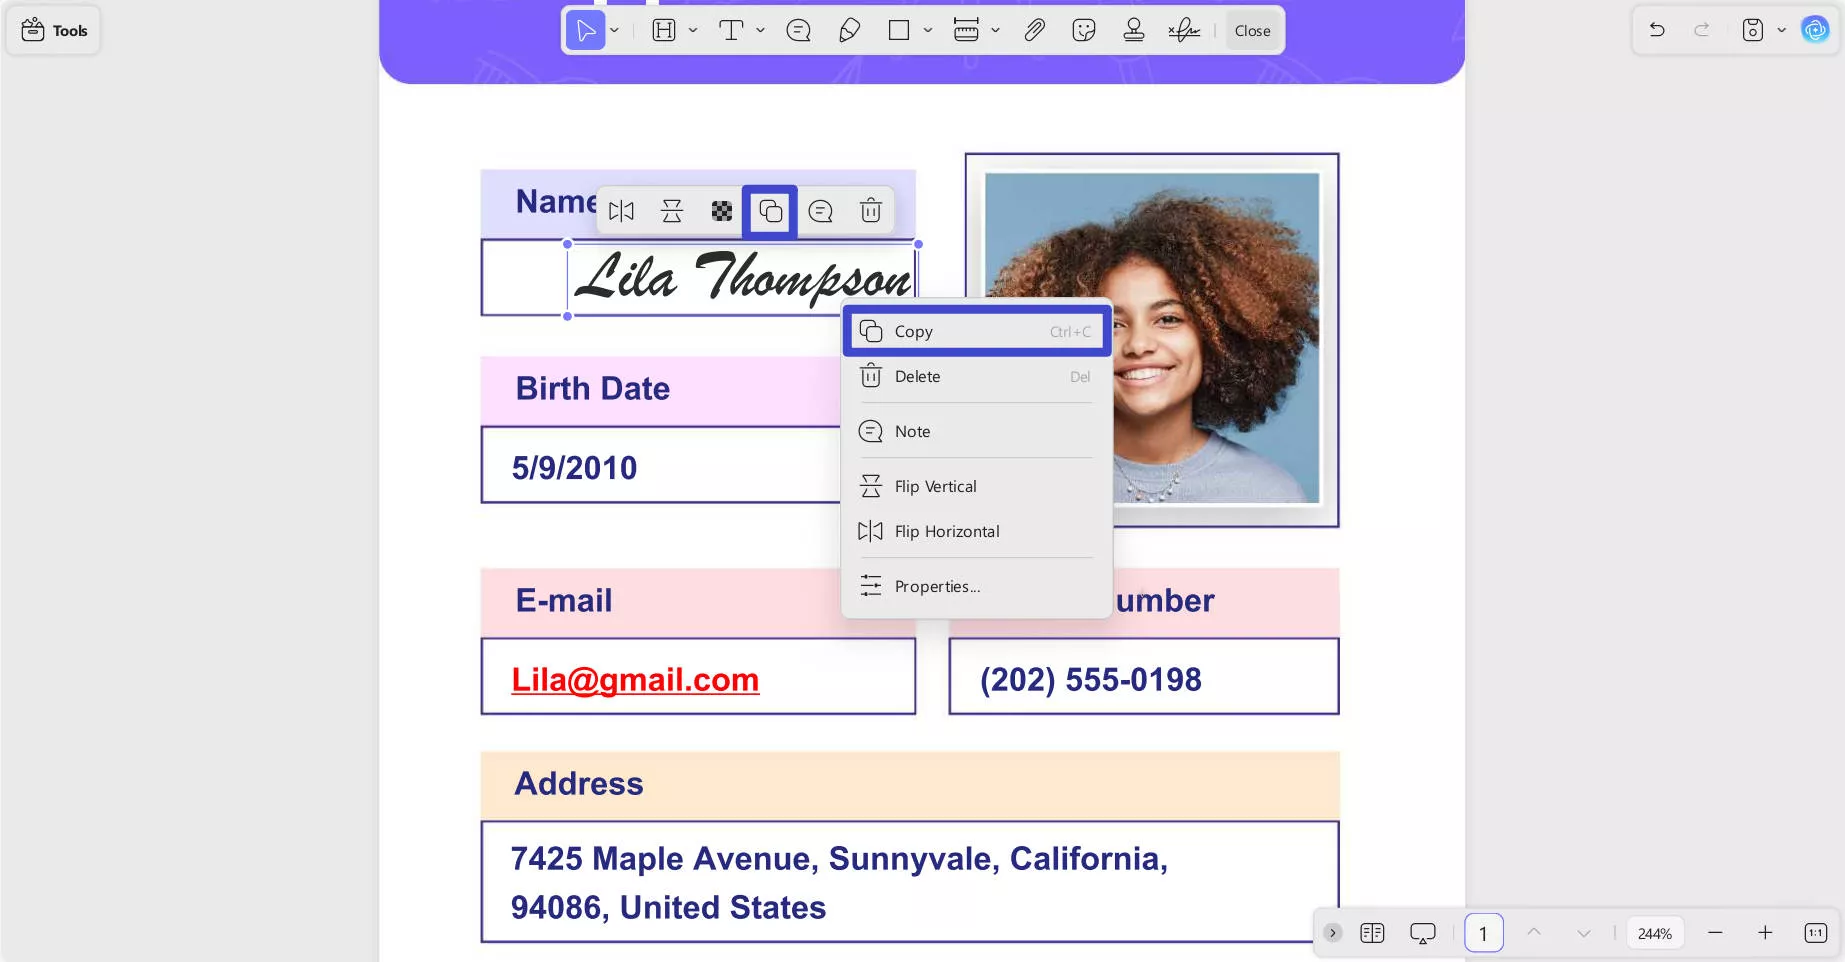Open the text tool dropdown arrow

760,30
